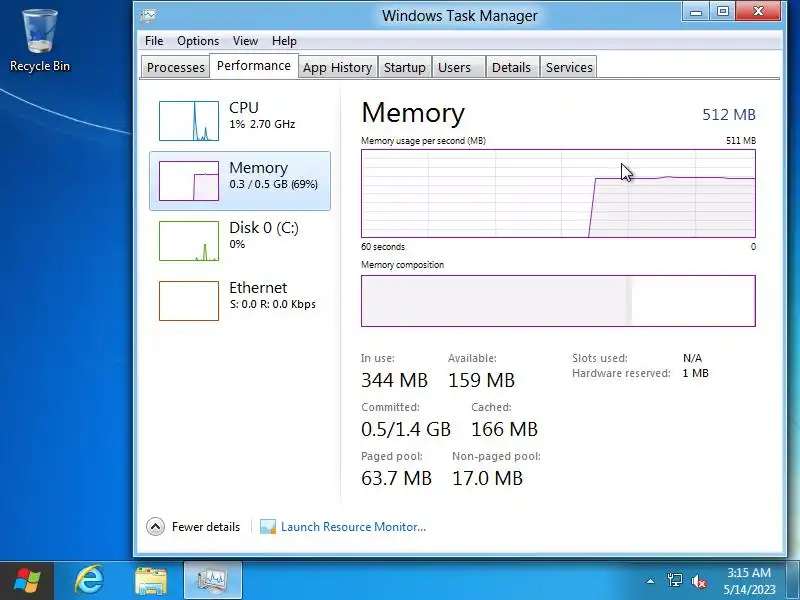The image size is (800, 600).
Task: Click the muted volume tray icon
Action: click(x=698, y=581)
